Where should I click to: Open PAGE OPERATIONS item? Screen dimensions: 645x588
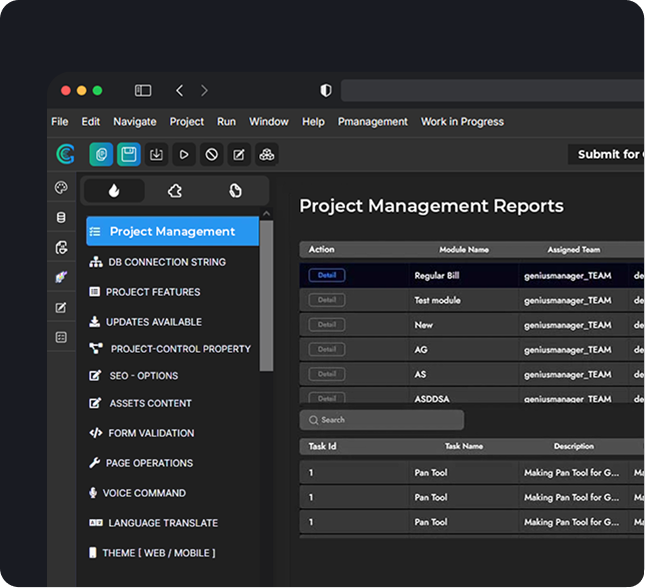(141, 463)
